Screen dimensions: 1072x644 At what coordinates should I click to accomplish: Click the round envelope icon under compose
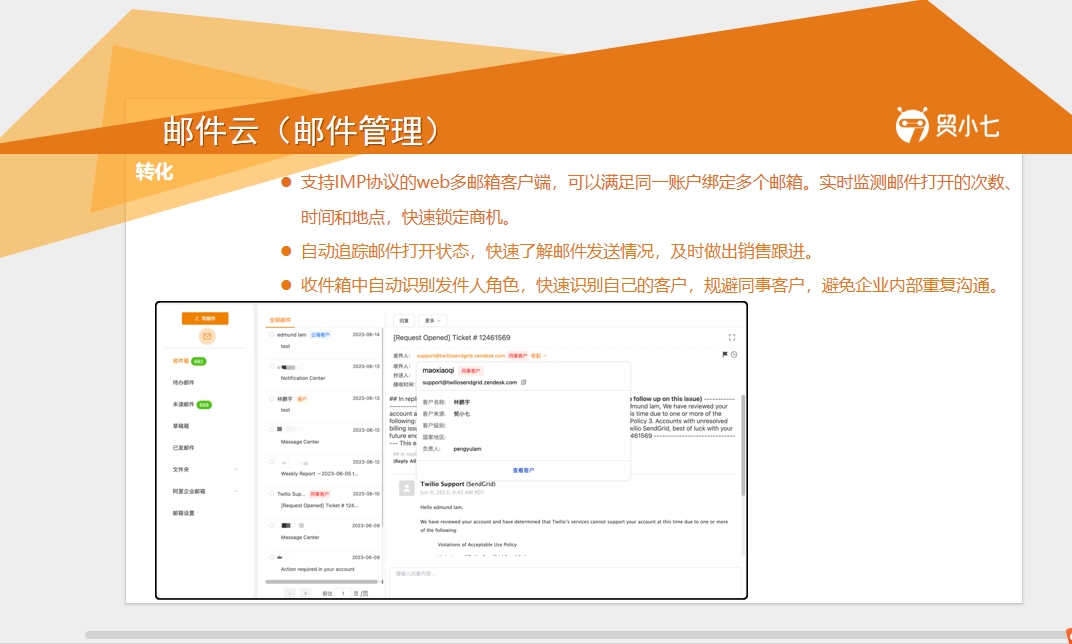click(x=206, y=336)
